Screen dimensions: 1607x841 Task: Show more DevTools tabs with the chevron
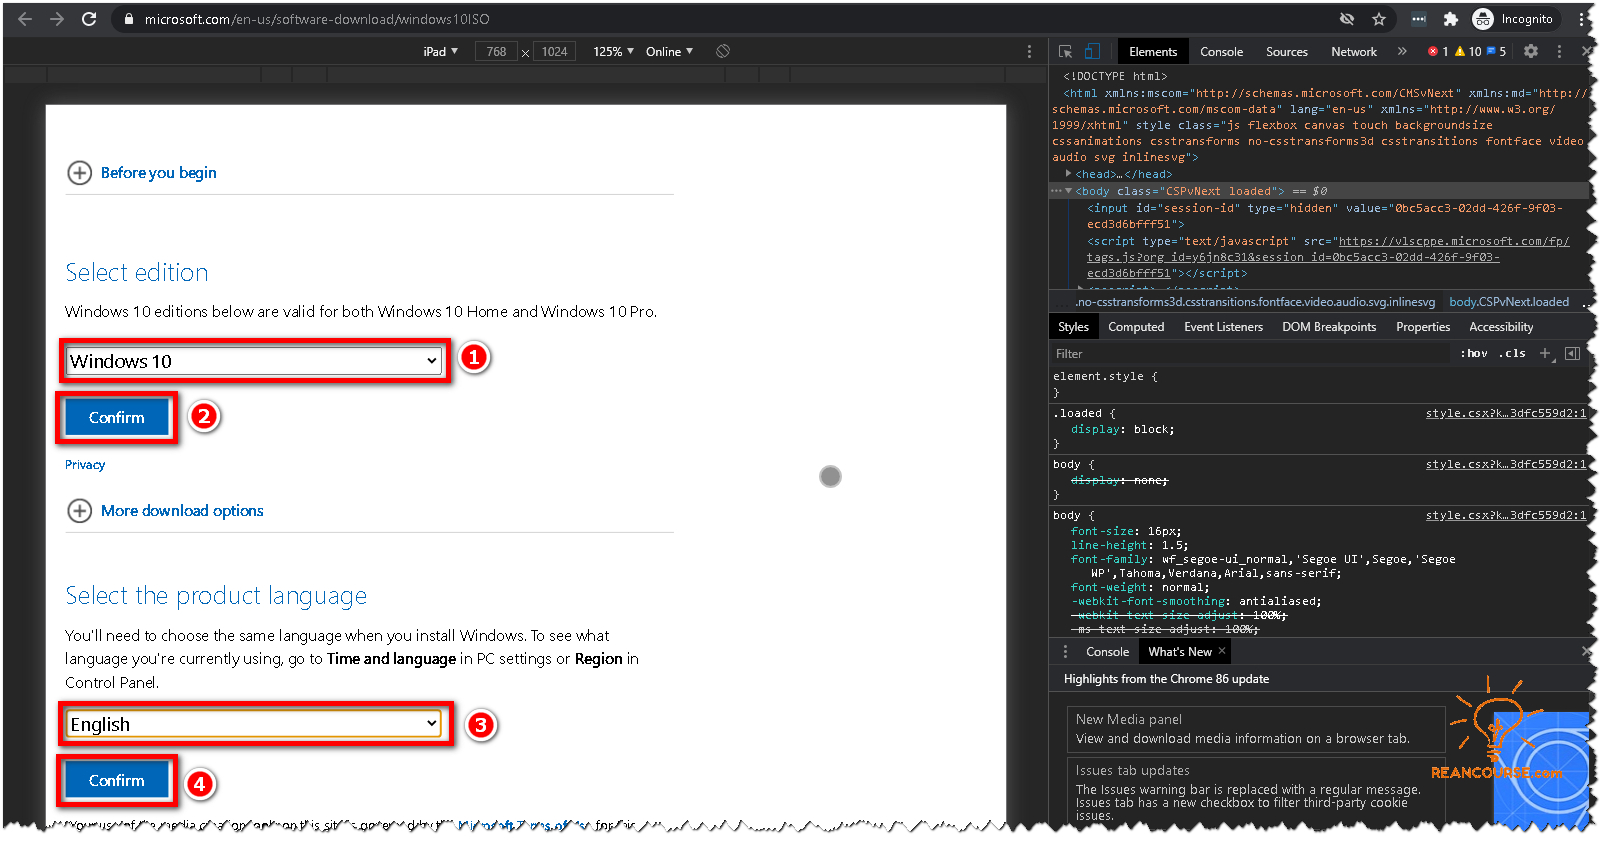point(1402,51)
